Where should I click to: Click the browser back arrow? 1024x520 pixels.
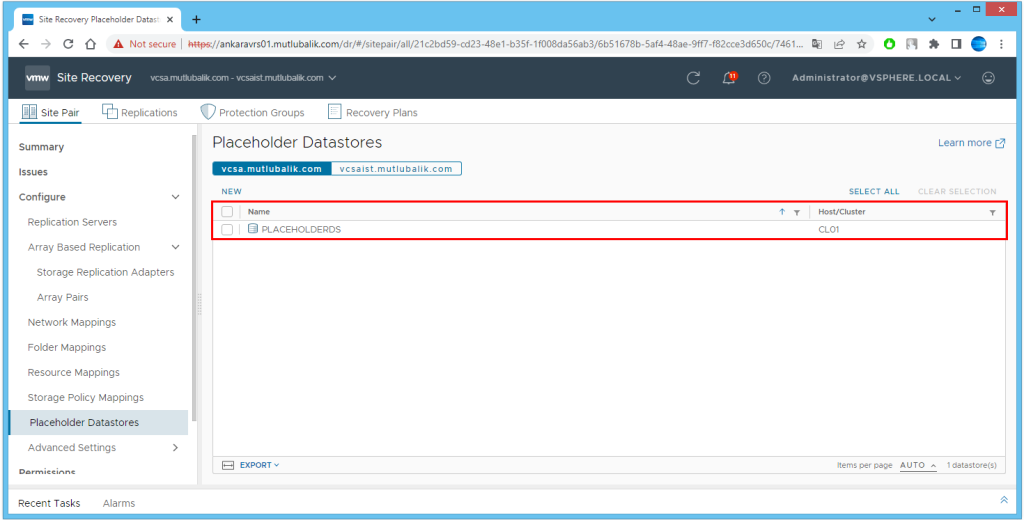[x=24, y=44]
